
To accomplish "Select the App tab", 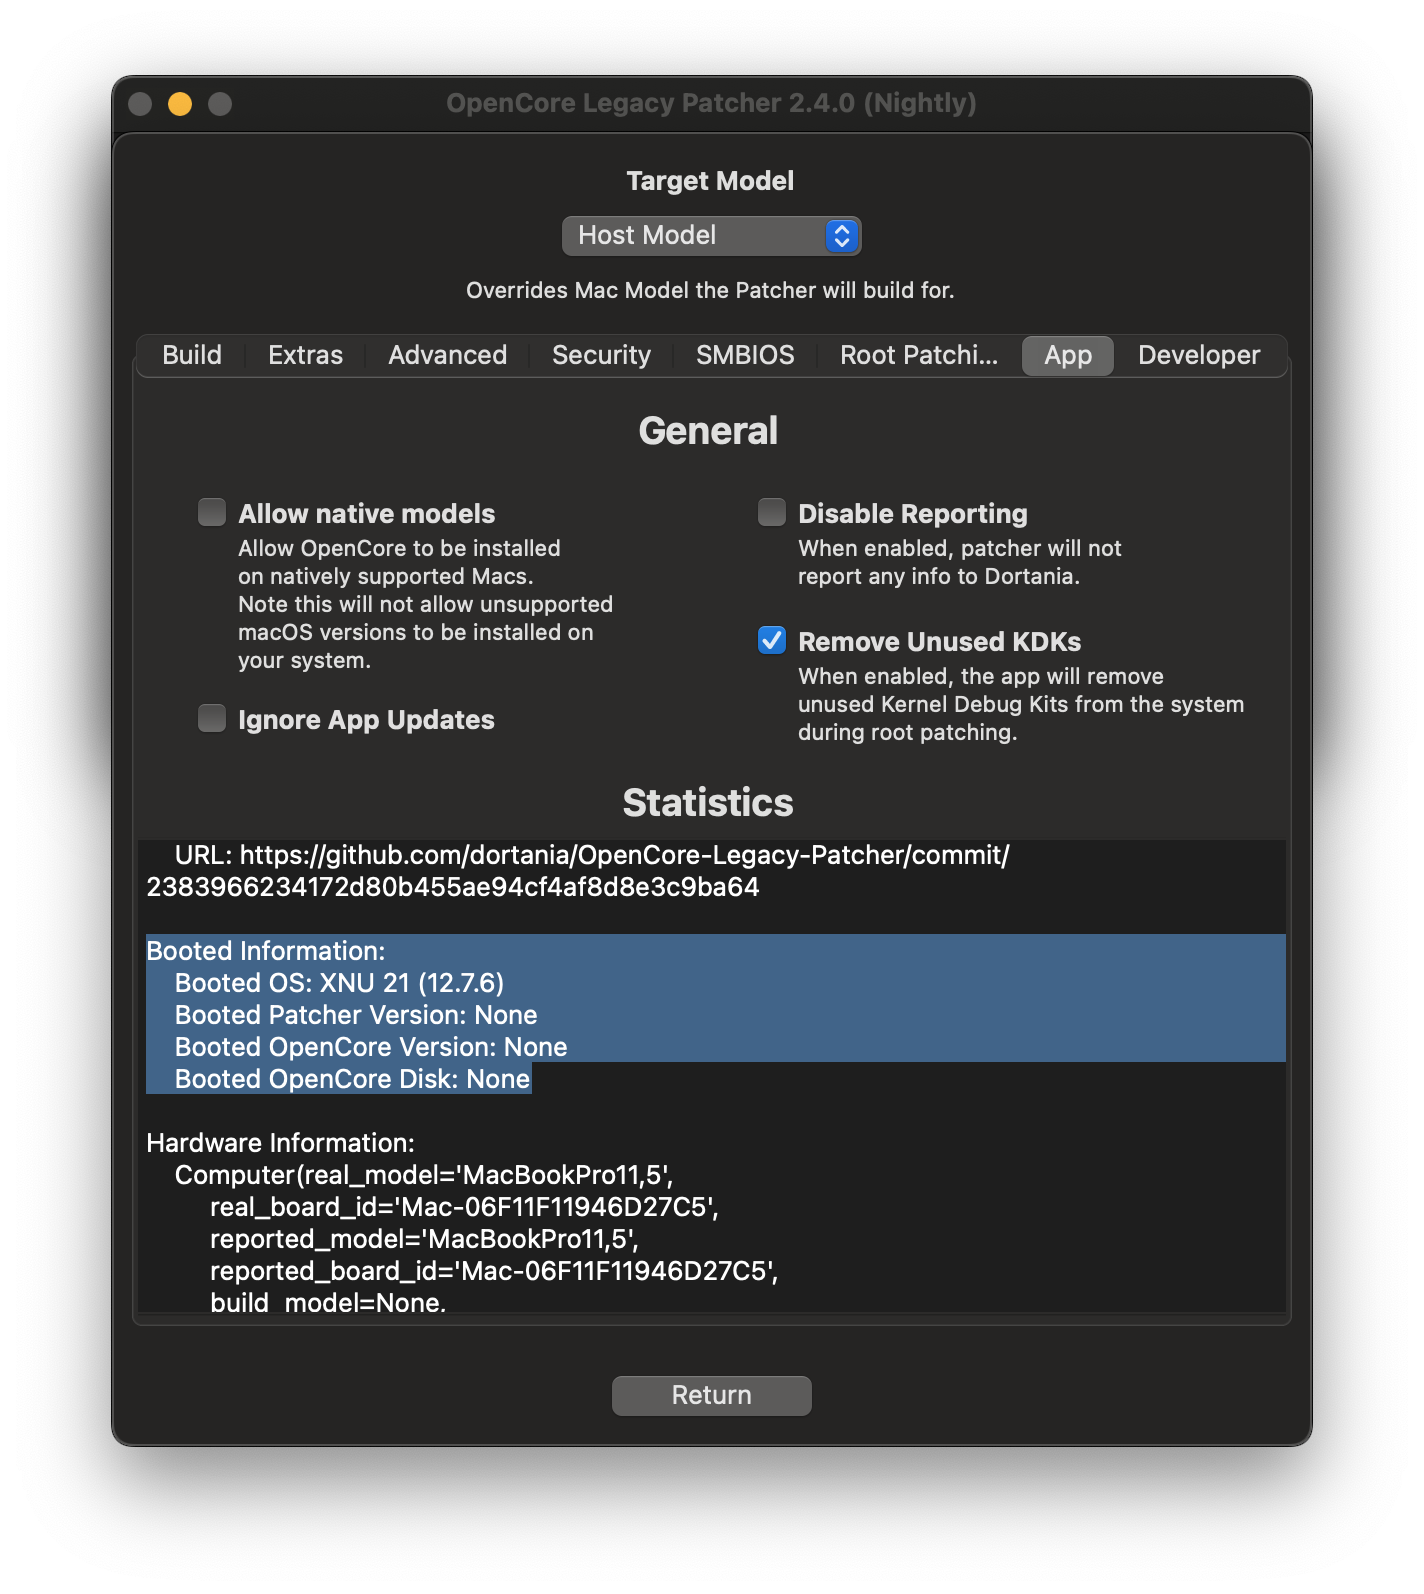I will 1067,356.
